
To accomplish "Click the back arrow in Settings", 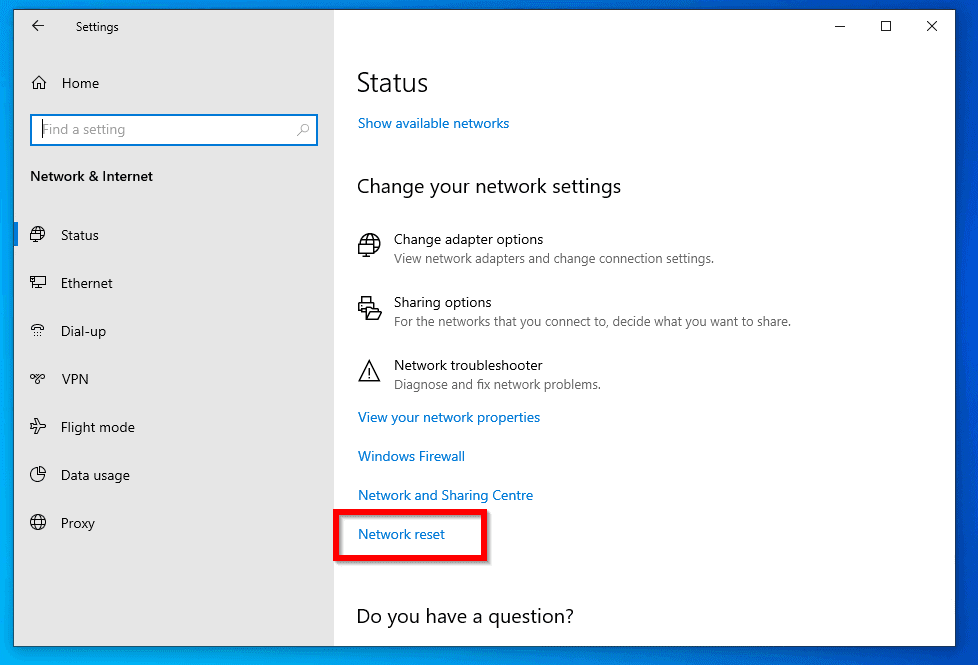I will pos(38,26).
